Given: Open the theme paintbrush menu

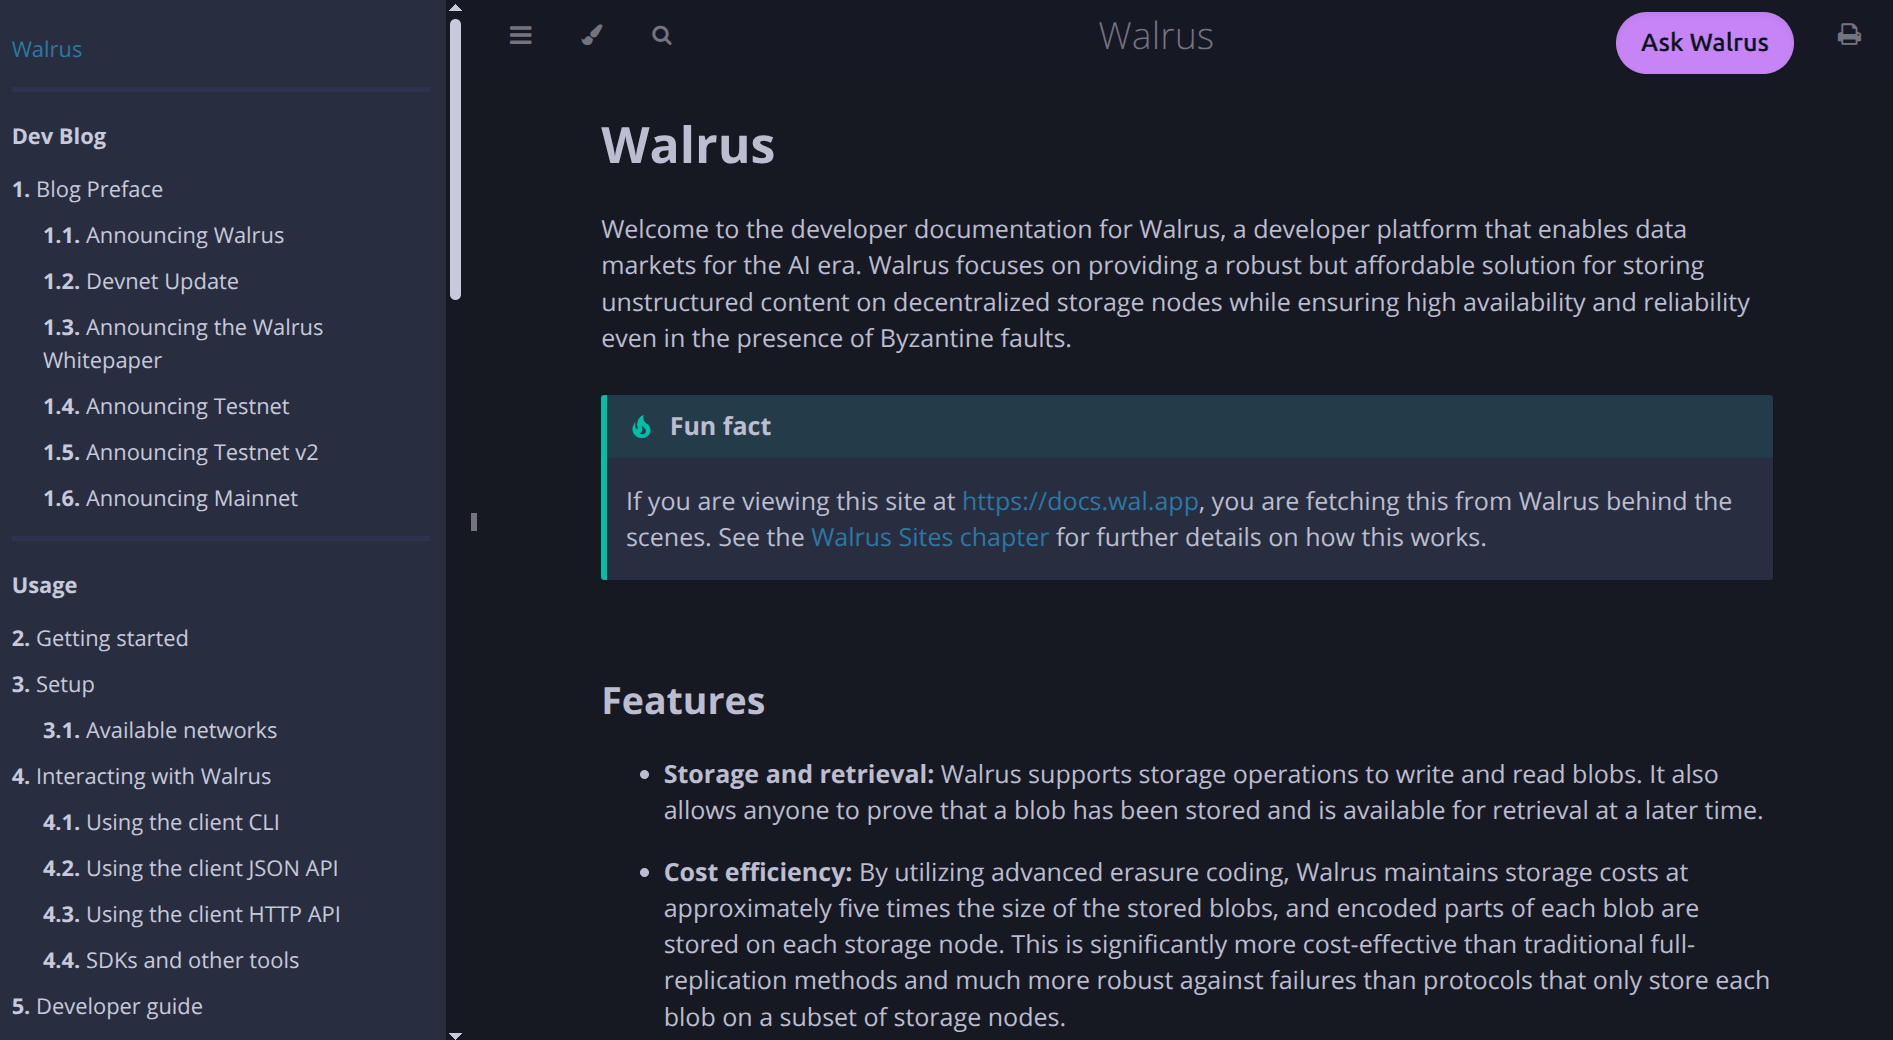Looking at the screenshot, I should point(592,36).
